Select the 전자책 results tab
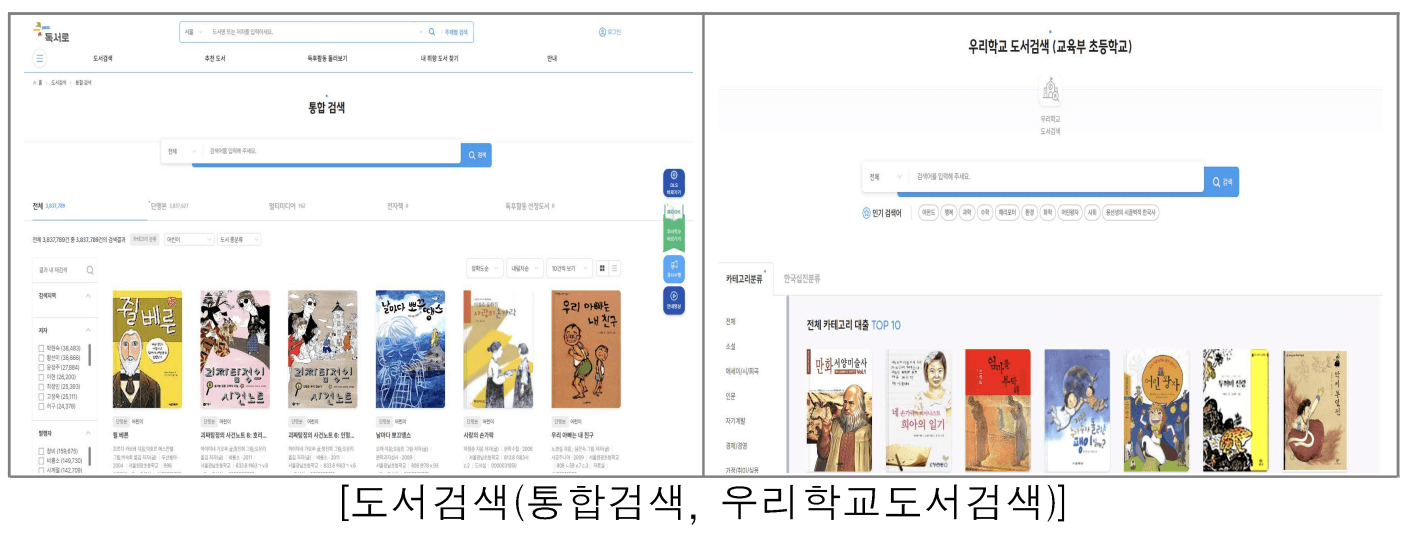Screen dimensions: 1406x536 coord(398,205)
